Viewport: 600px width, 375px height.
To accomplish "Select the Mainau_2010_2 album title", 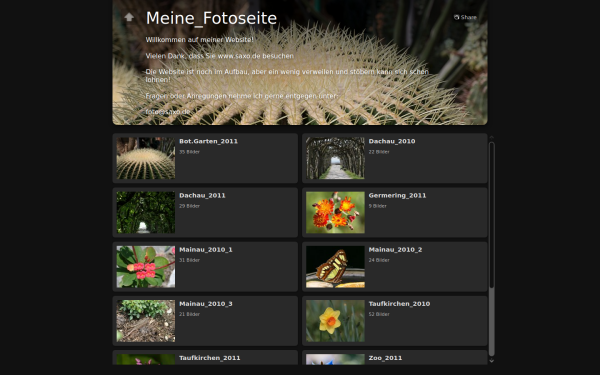I will (395, 249).
